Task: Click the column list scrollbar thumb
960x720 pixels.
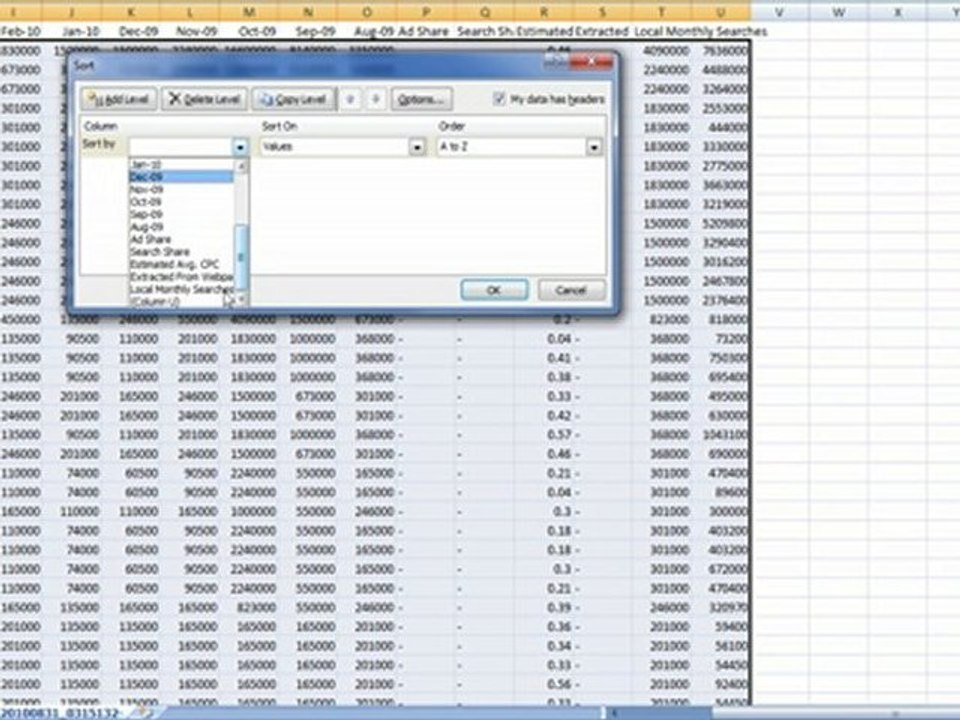Action: point(241,257)
